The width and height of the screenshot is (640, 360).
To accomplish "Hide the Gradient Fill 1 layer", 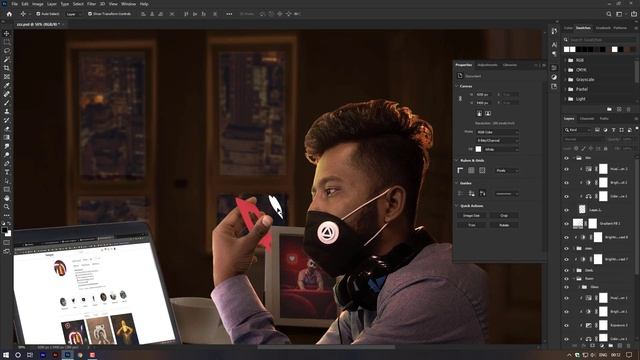I will (x=566, y=224).
